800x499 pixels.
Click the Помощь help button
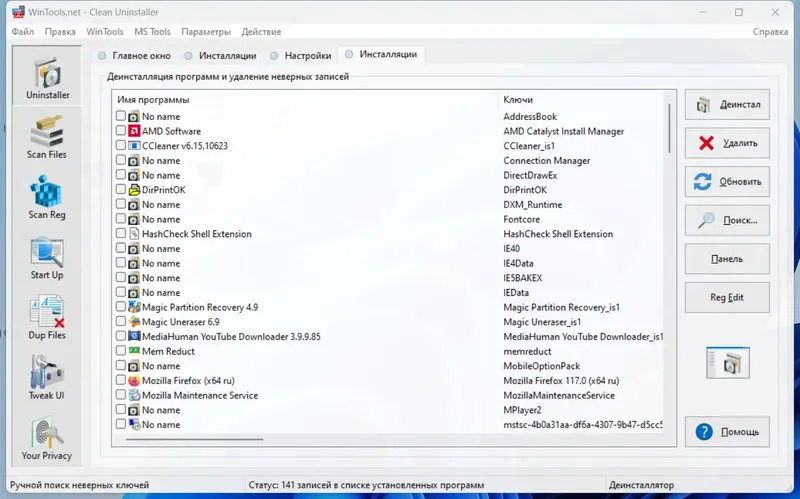pyautogui.click(x=727, y=432)
